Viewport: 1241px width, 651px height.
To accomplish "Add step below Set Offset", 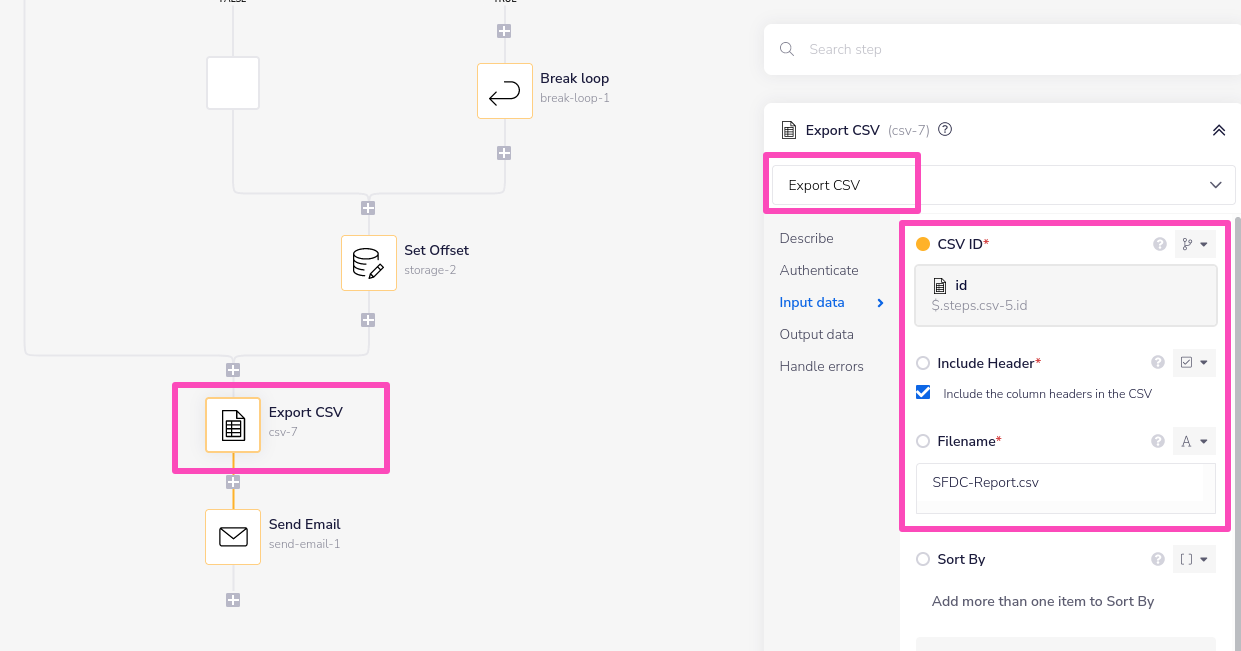I will point(368,320).
